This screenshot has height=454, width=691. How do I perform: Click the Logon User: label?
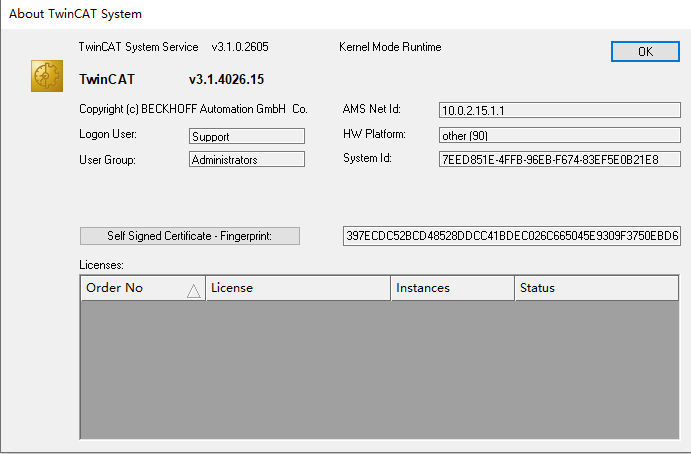point(108,134)
